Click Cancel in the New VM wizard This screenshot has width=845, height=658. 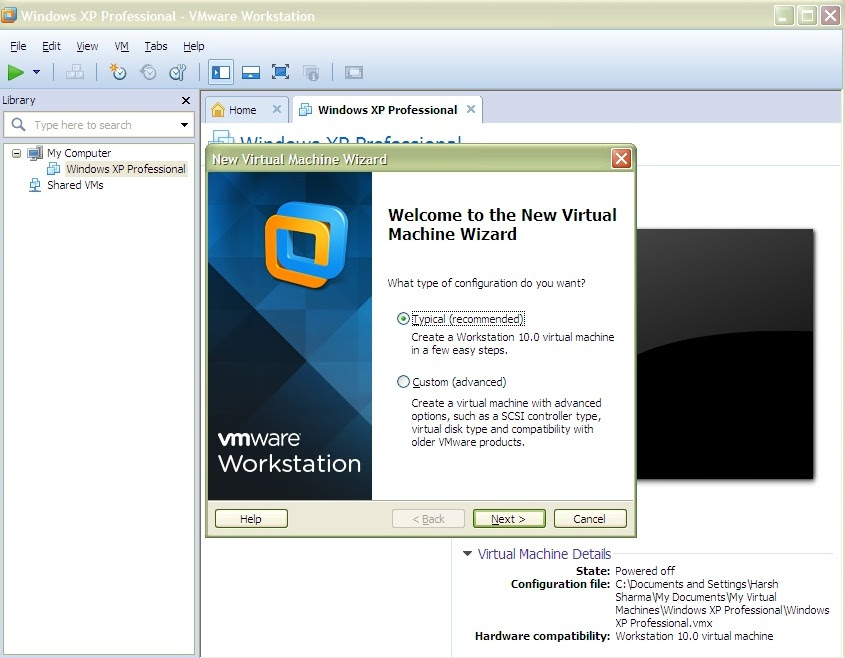click(590, 518)
